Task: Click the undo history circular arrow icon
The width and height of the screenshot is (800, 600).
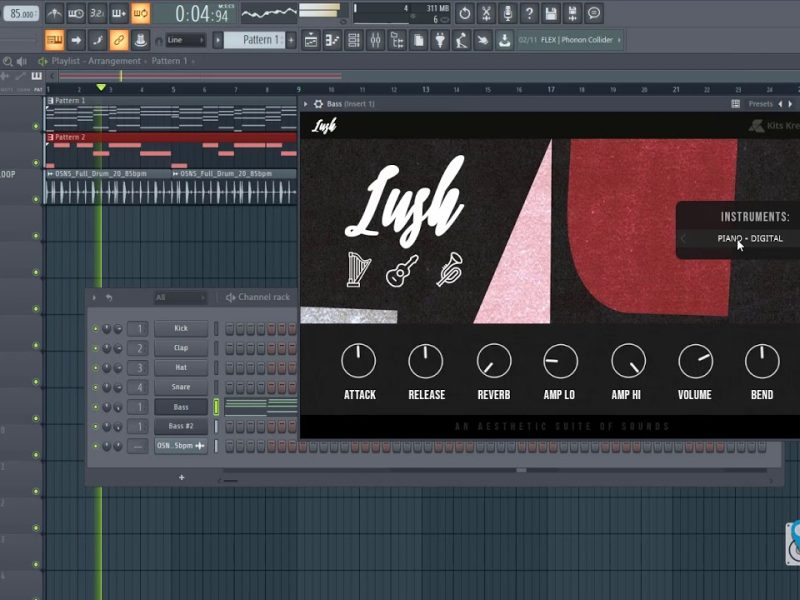Action: 464,14
